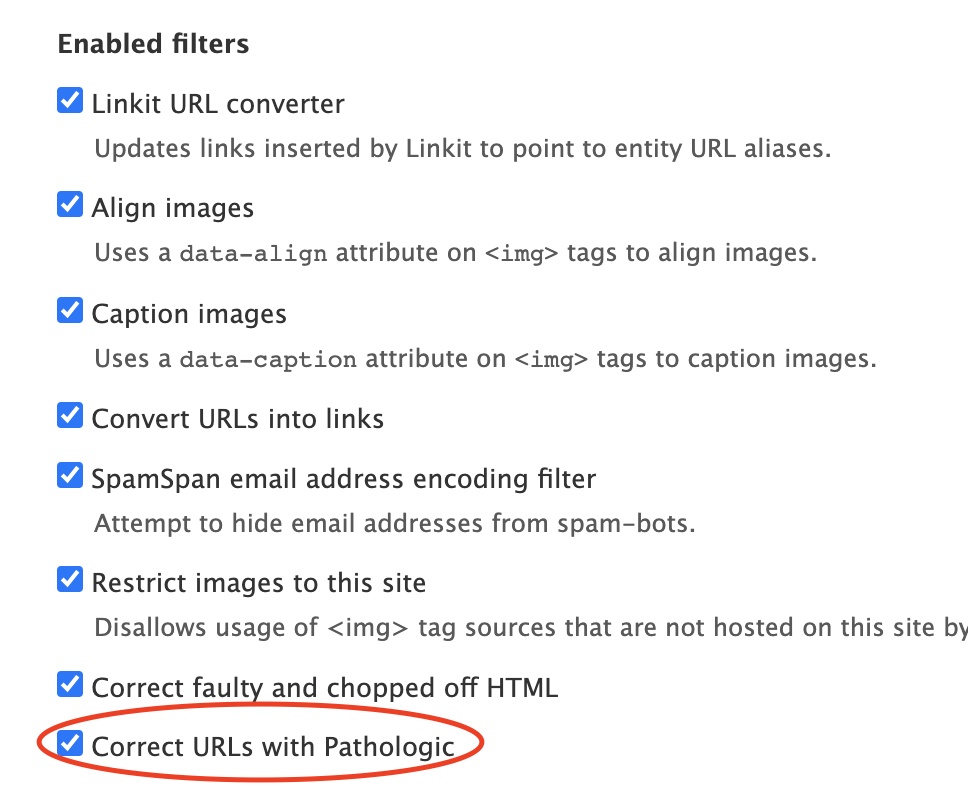Image resolution: width=968 pixels, height=790 pixels.
Task: Uncheck the circled Correct URLs with Pathologic filter
Action: point(69,742)
